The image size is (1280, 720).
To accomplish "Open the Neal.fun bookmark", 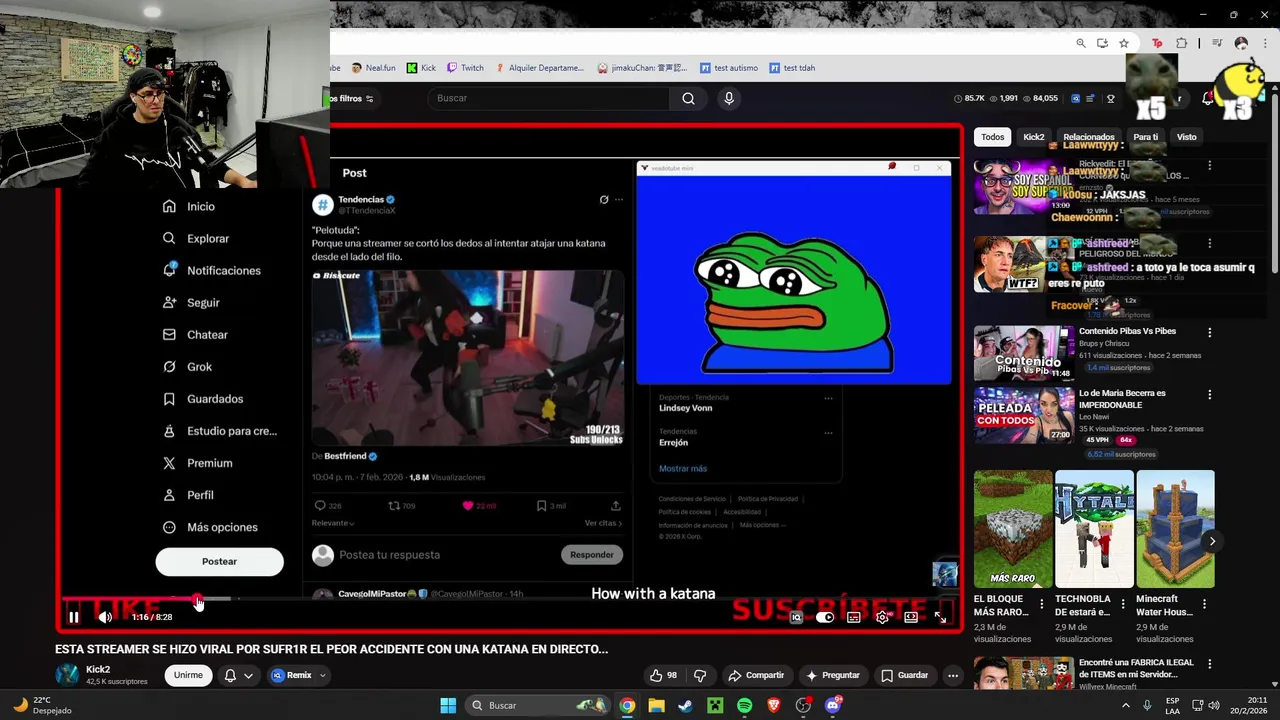I will (x=373, y=68).
